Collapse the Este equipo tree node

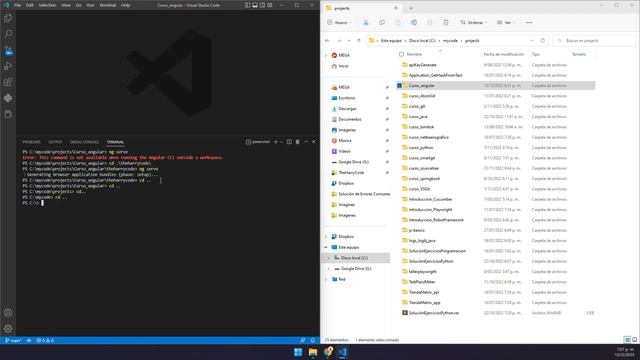326,247
